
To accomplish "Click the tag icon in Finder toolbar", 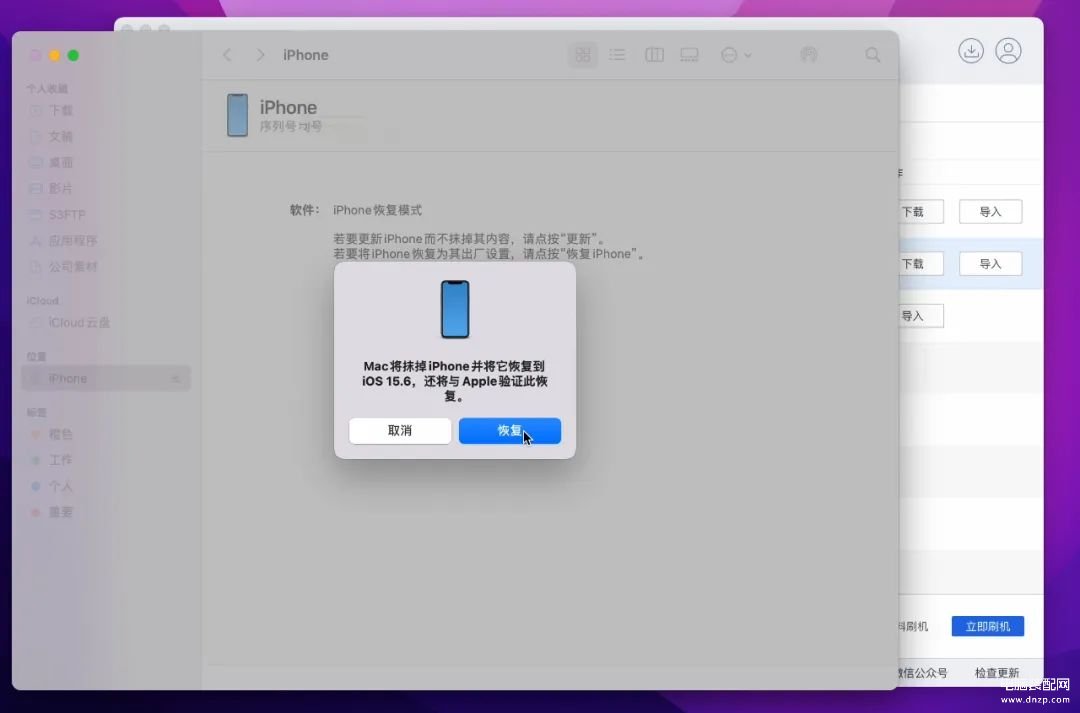I will (809, 54).
